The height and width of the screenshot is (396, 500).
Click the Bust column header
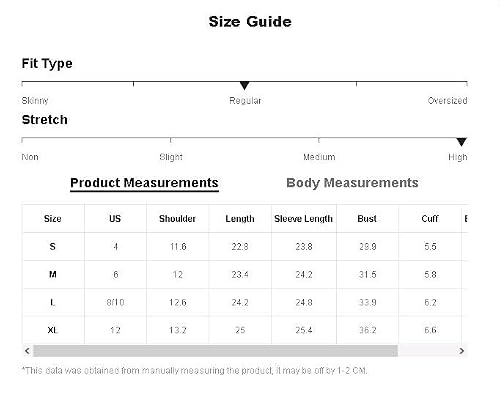[367, 219]
